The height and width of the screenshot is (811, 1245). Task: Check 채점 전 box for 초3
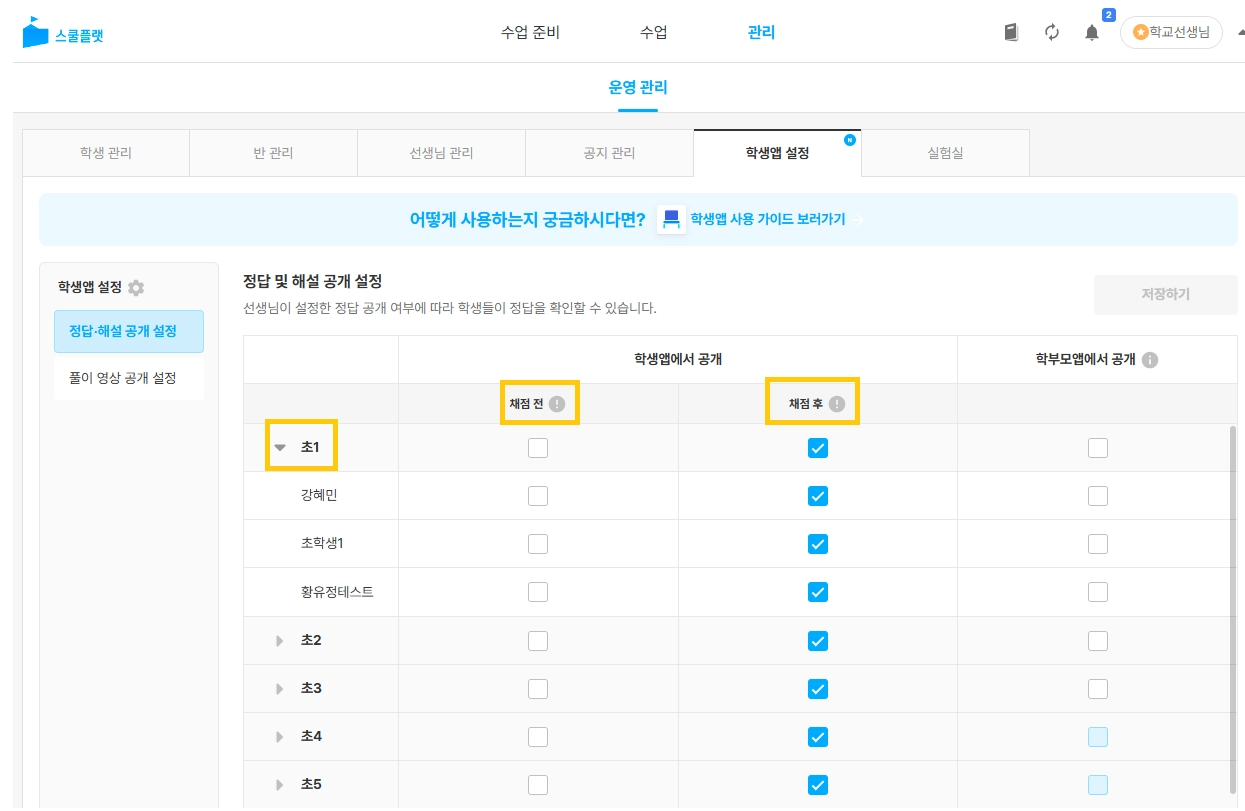click(538, 688)
